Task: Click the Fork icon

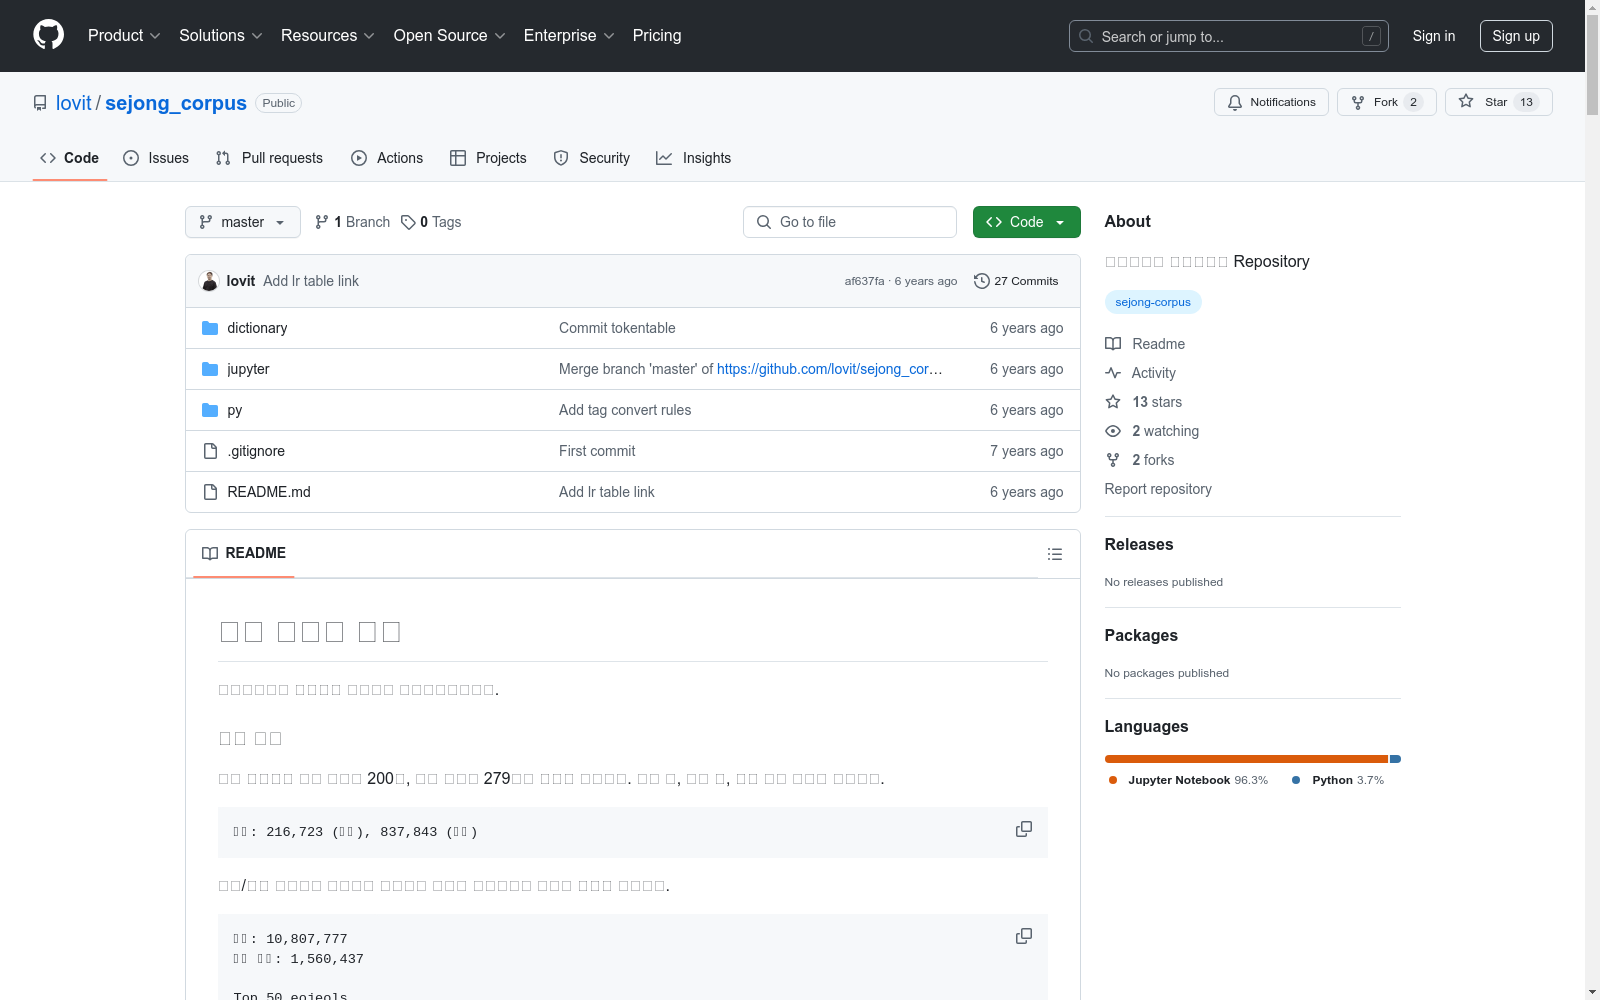Action: [1358, 102]
